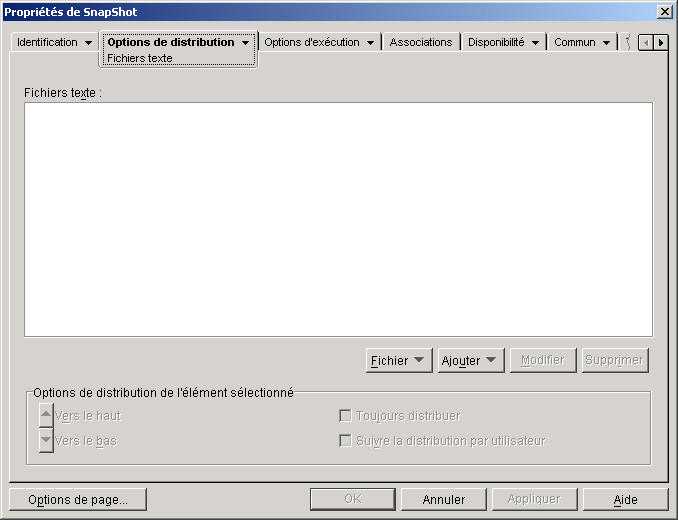Toggle Suivre la distribution par utilisateur checkbox
This screenshot has width=678, height=520.
coord(345,441)
